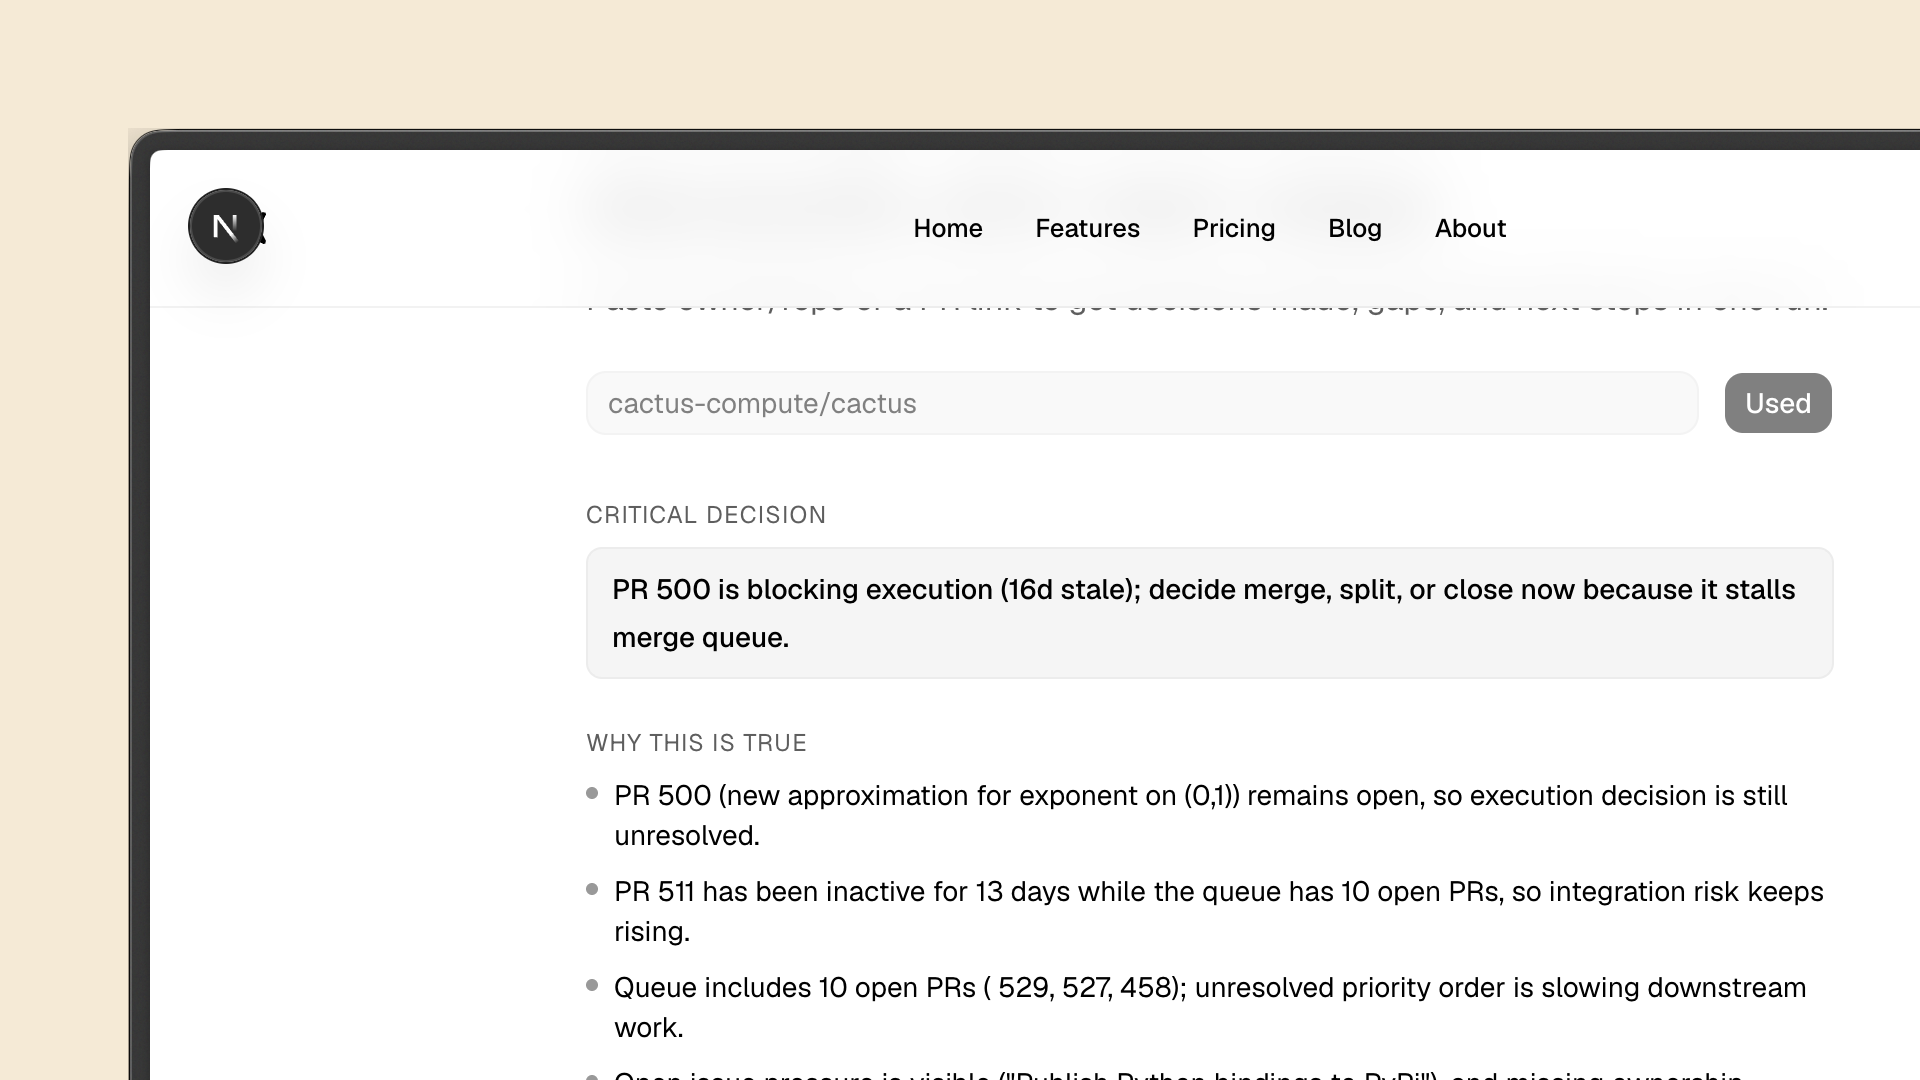This screenshot has height=1080, width=1920.
Task: Click inside the cactus-compute/cactus repo input field
Action: [x=1140, y=403]
